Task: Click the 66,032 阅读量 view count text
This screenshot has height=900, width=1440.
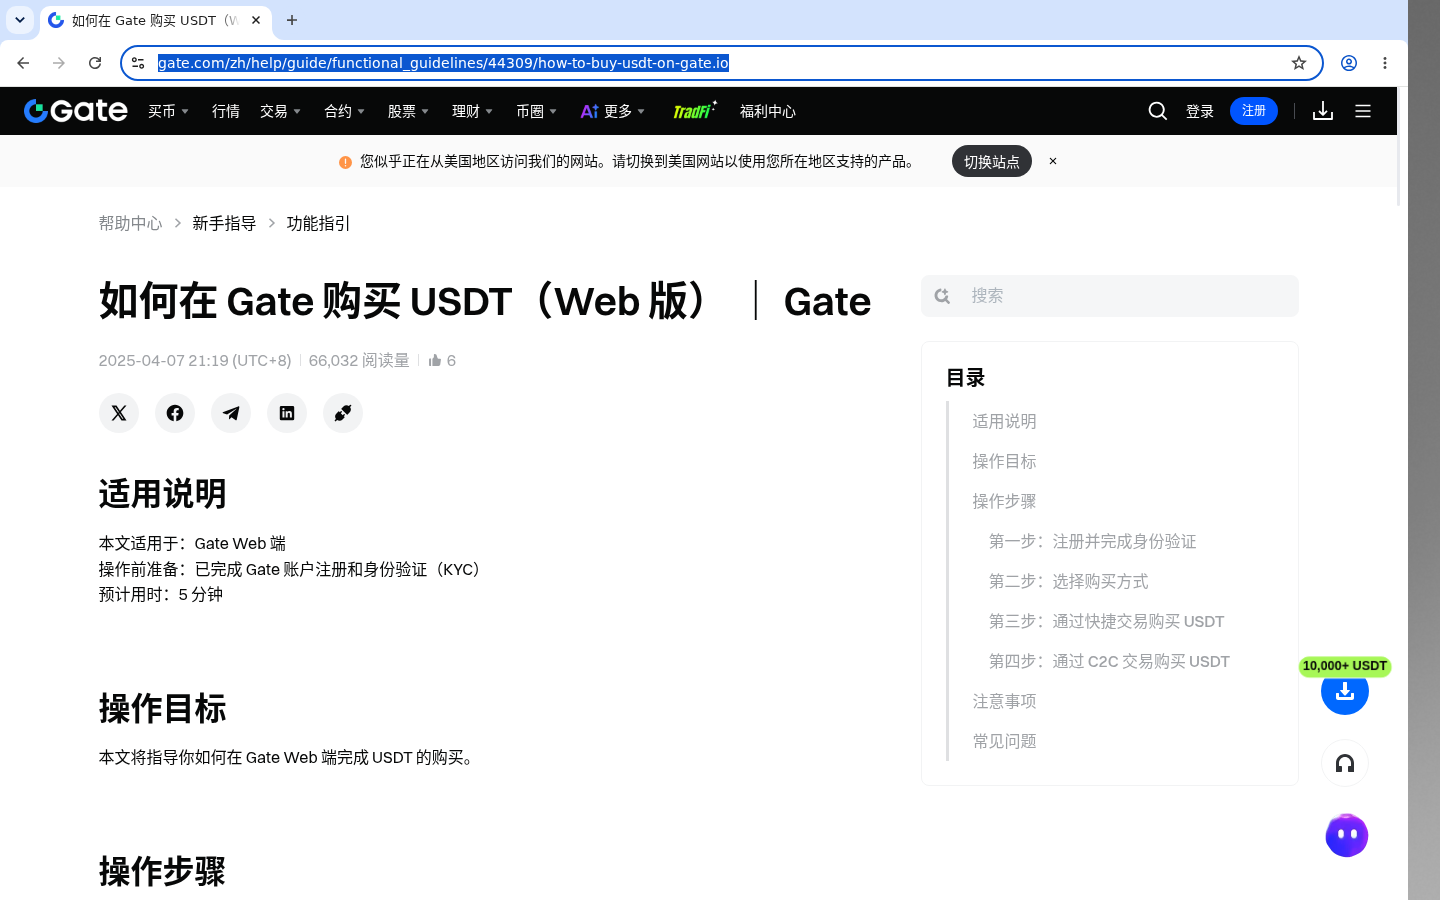Action: click(x=359, y=360)
